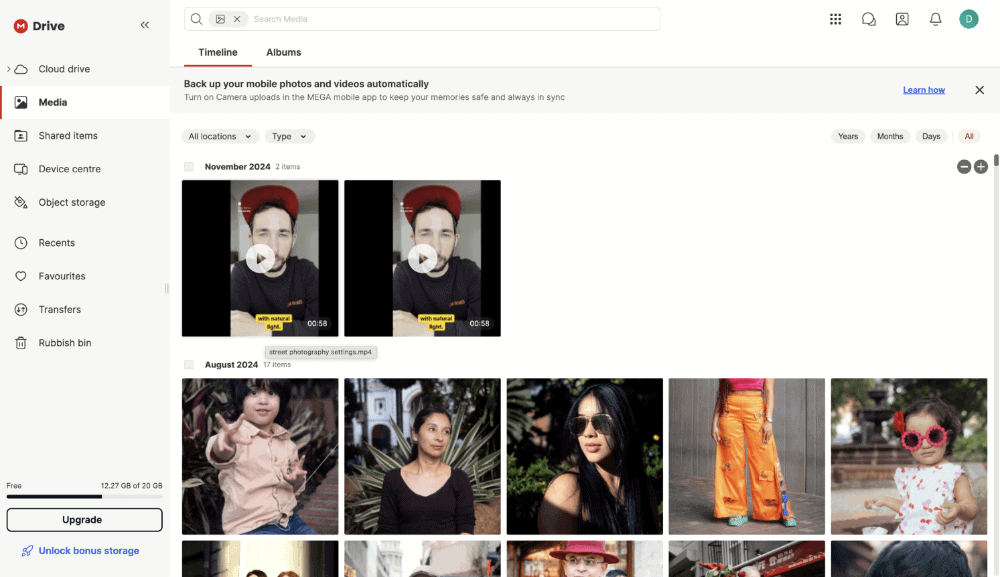The image size is (1000, 577).
Task: Remove the image filter chip in search
Action: [237, 19]
